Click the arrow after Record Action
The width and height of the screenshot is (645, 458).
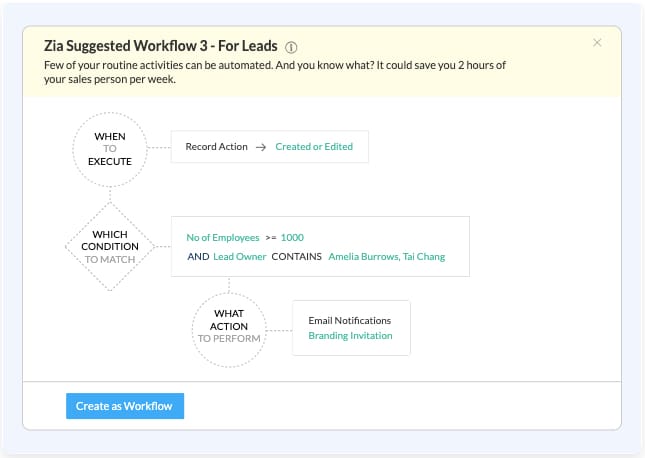point(261,147)
